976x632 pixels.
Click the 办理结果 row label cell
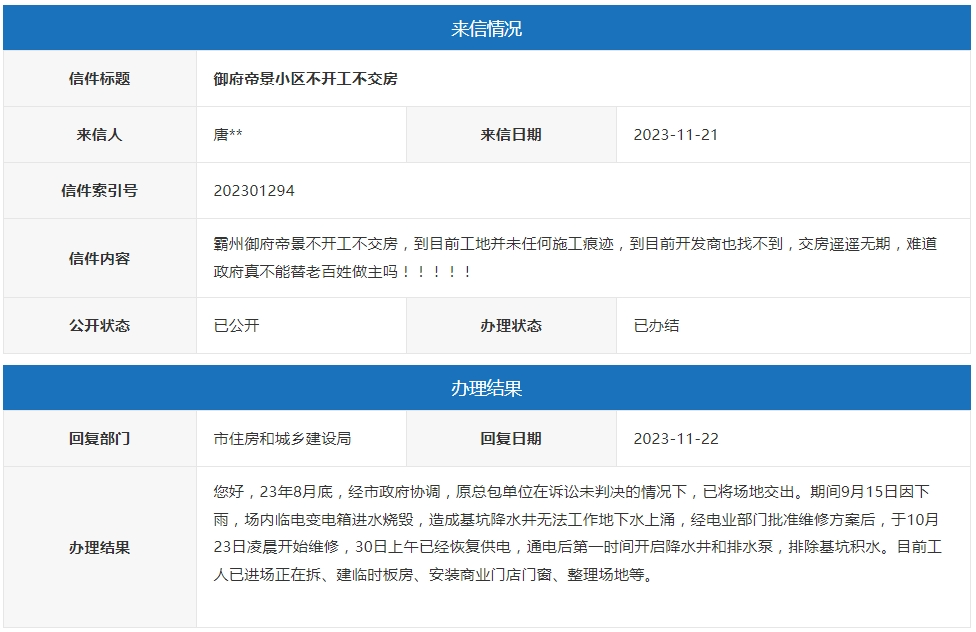(100, 547)
